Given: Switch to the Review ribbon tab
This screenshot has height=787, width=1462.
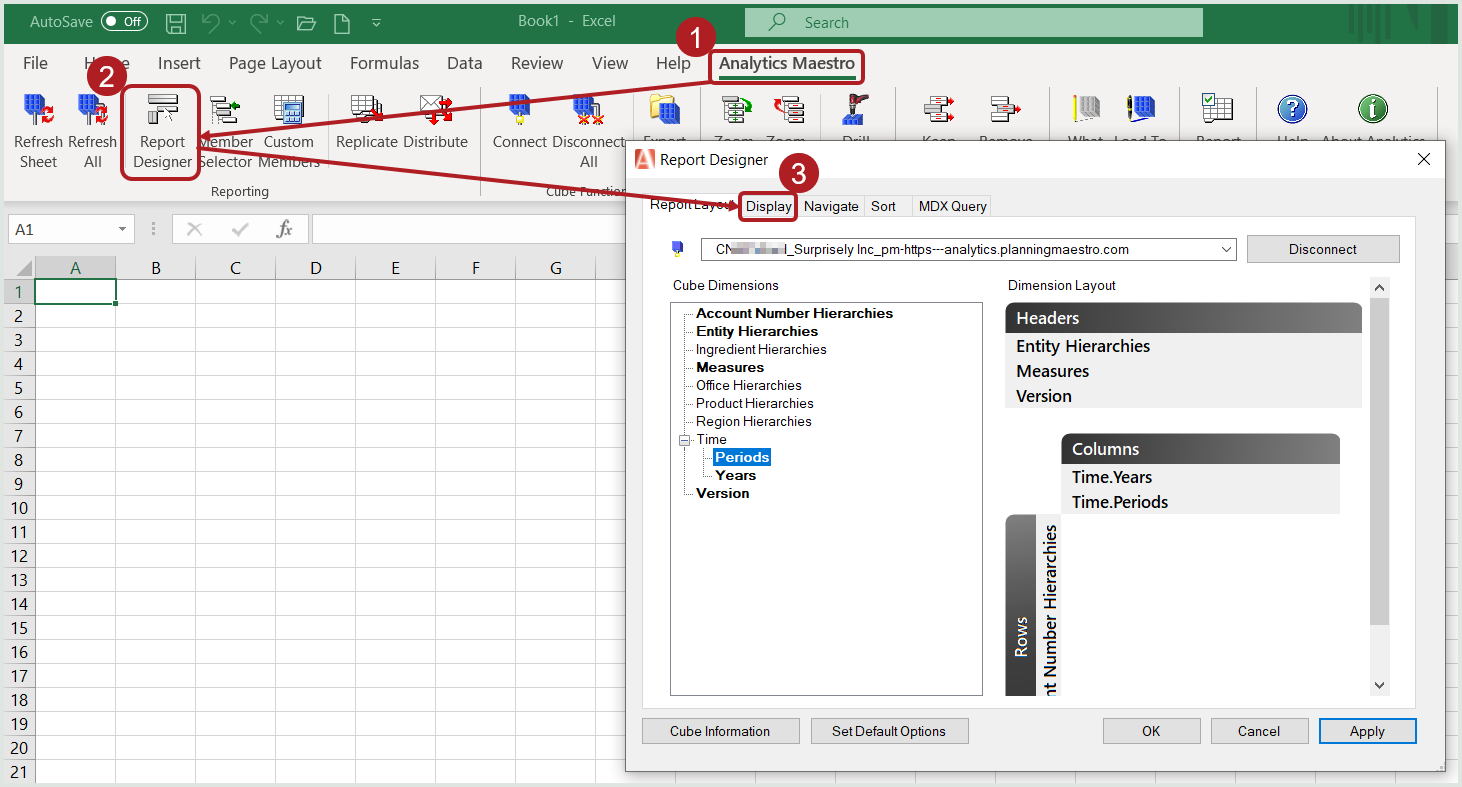Looking at the screenshot, I should coord(537,63).
